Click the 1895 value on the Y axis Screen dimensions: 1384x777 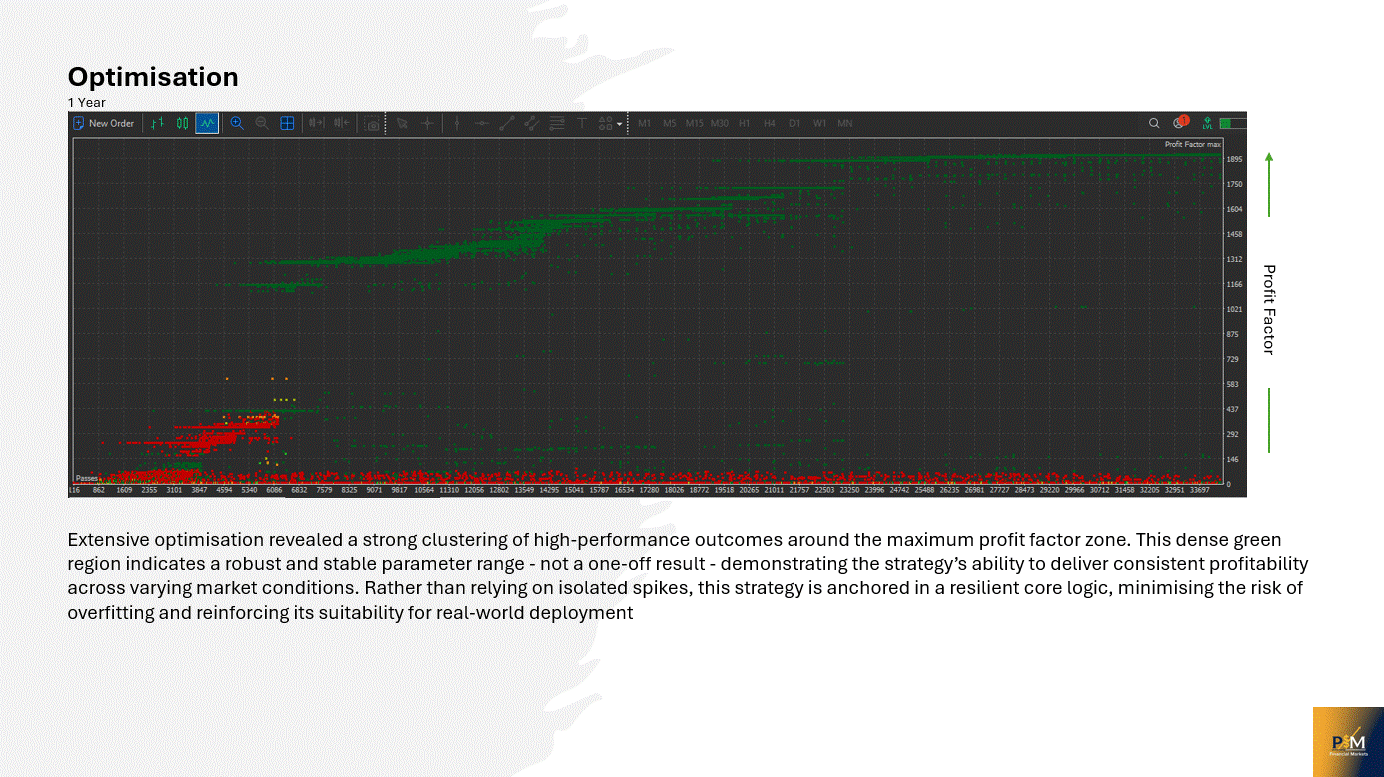click(x=1234, y=159)
